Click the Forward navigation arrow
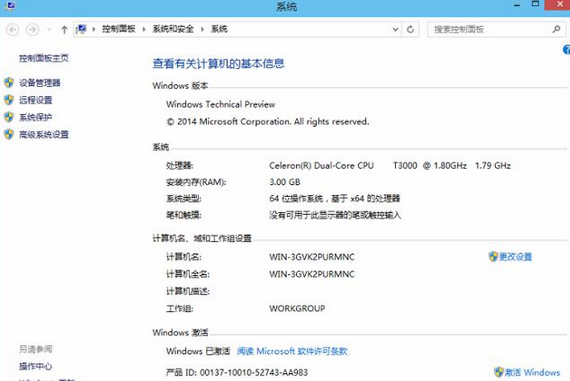Viewport: 570px width, 381px height. [32, 29]
